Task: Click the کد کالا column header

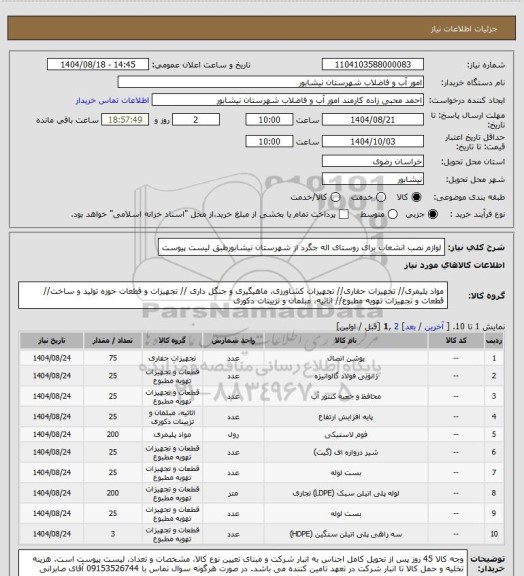Action: pyautogui.click(x=456, y=341)
